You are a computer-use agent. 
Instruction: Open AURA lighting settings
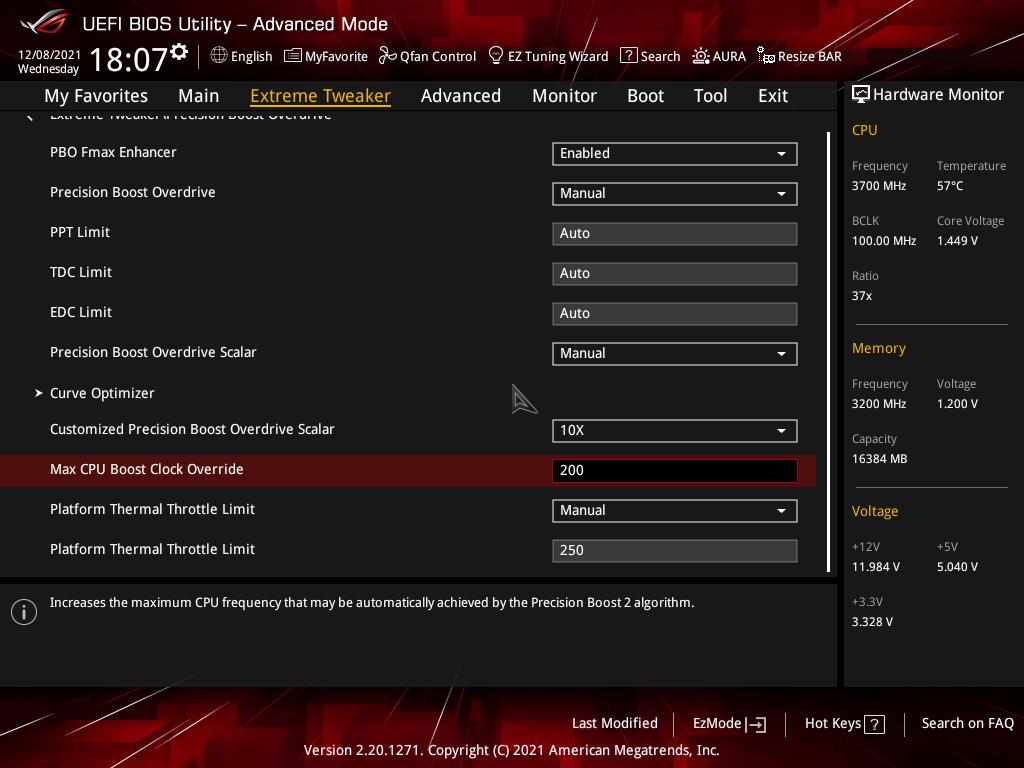719,56
